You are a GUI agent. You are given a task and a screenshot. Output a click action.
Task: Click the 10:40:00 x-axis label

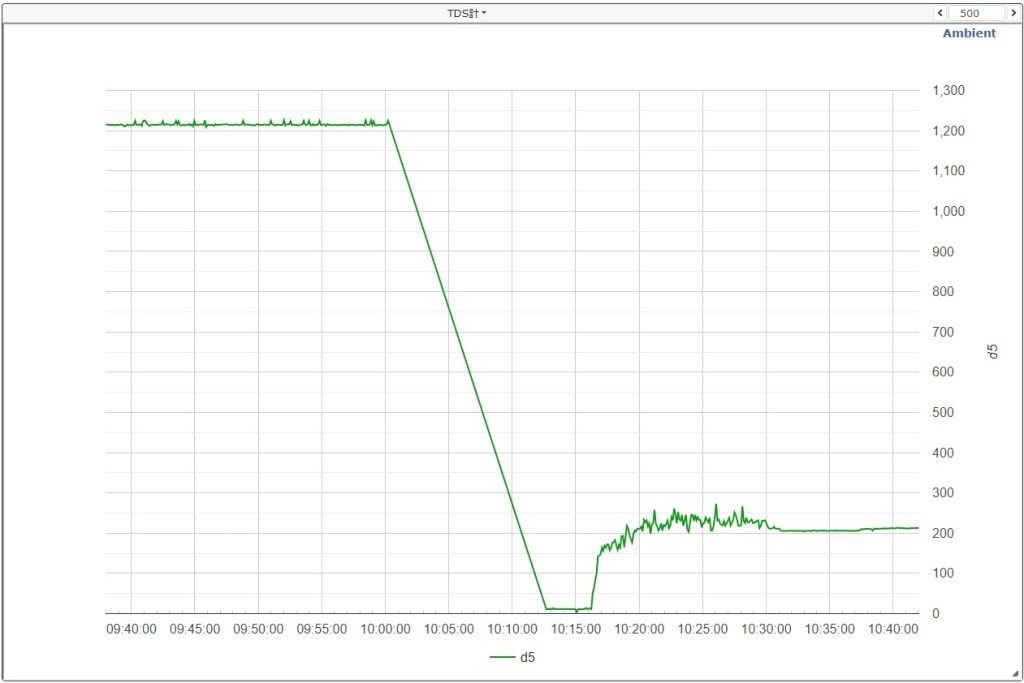893,629
